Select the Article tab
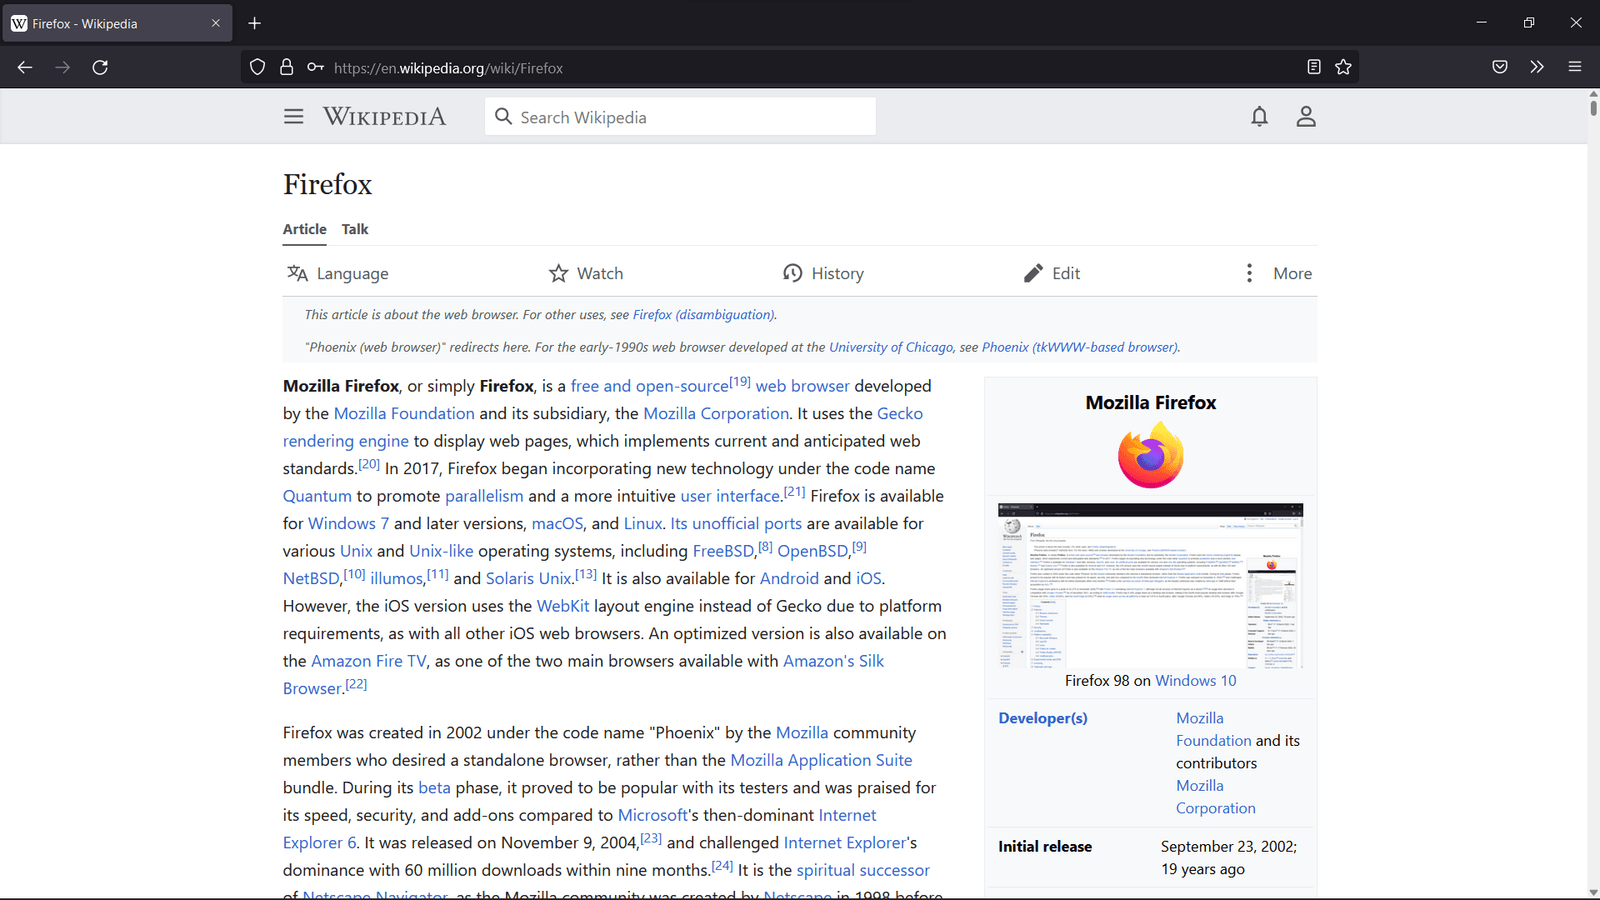The width and height of the screenshot is (1600, 900). (x=304, y=229)
